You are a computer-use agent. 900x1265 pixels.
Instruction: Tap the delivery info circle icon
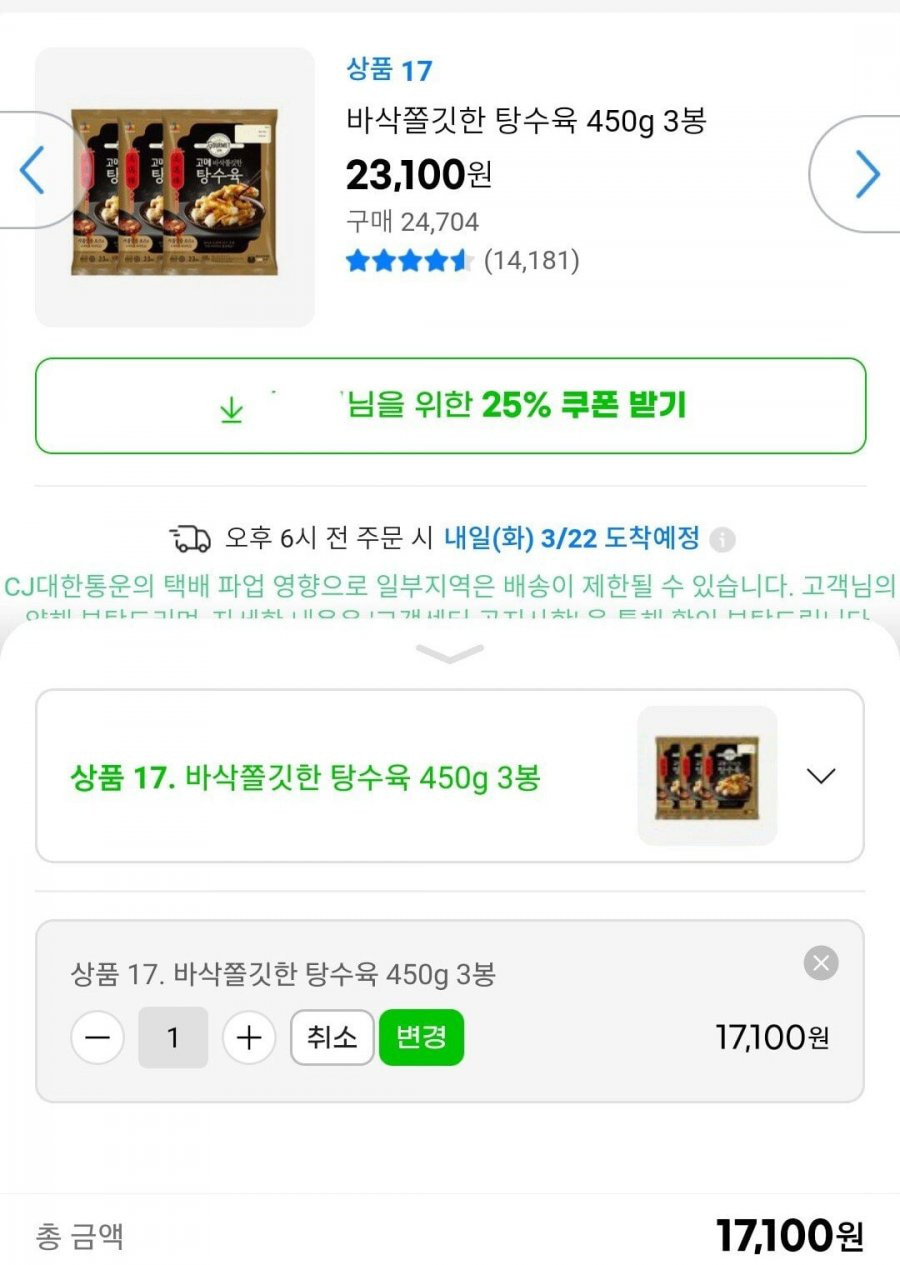tap(722, 540)
